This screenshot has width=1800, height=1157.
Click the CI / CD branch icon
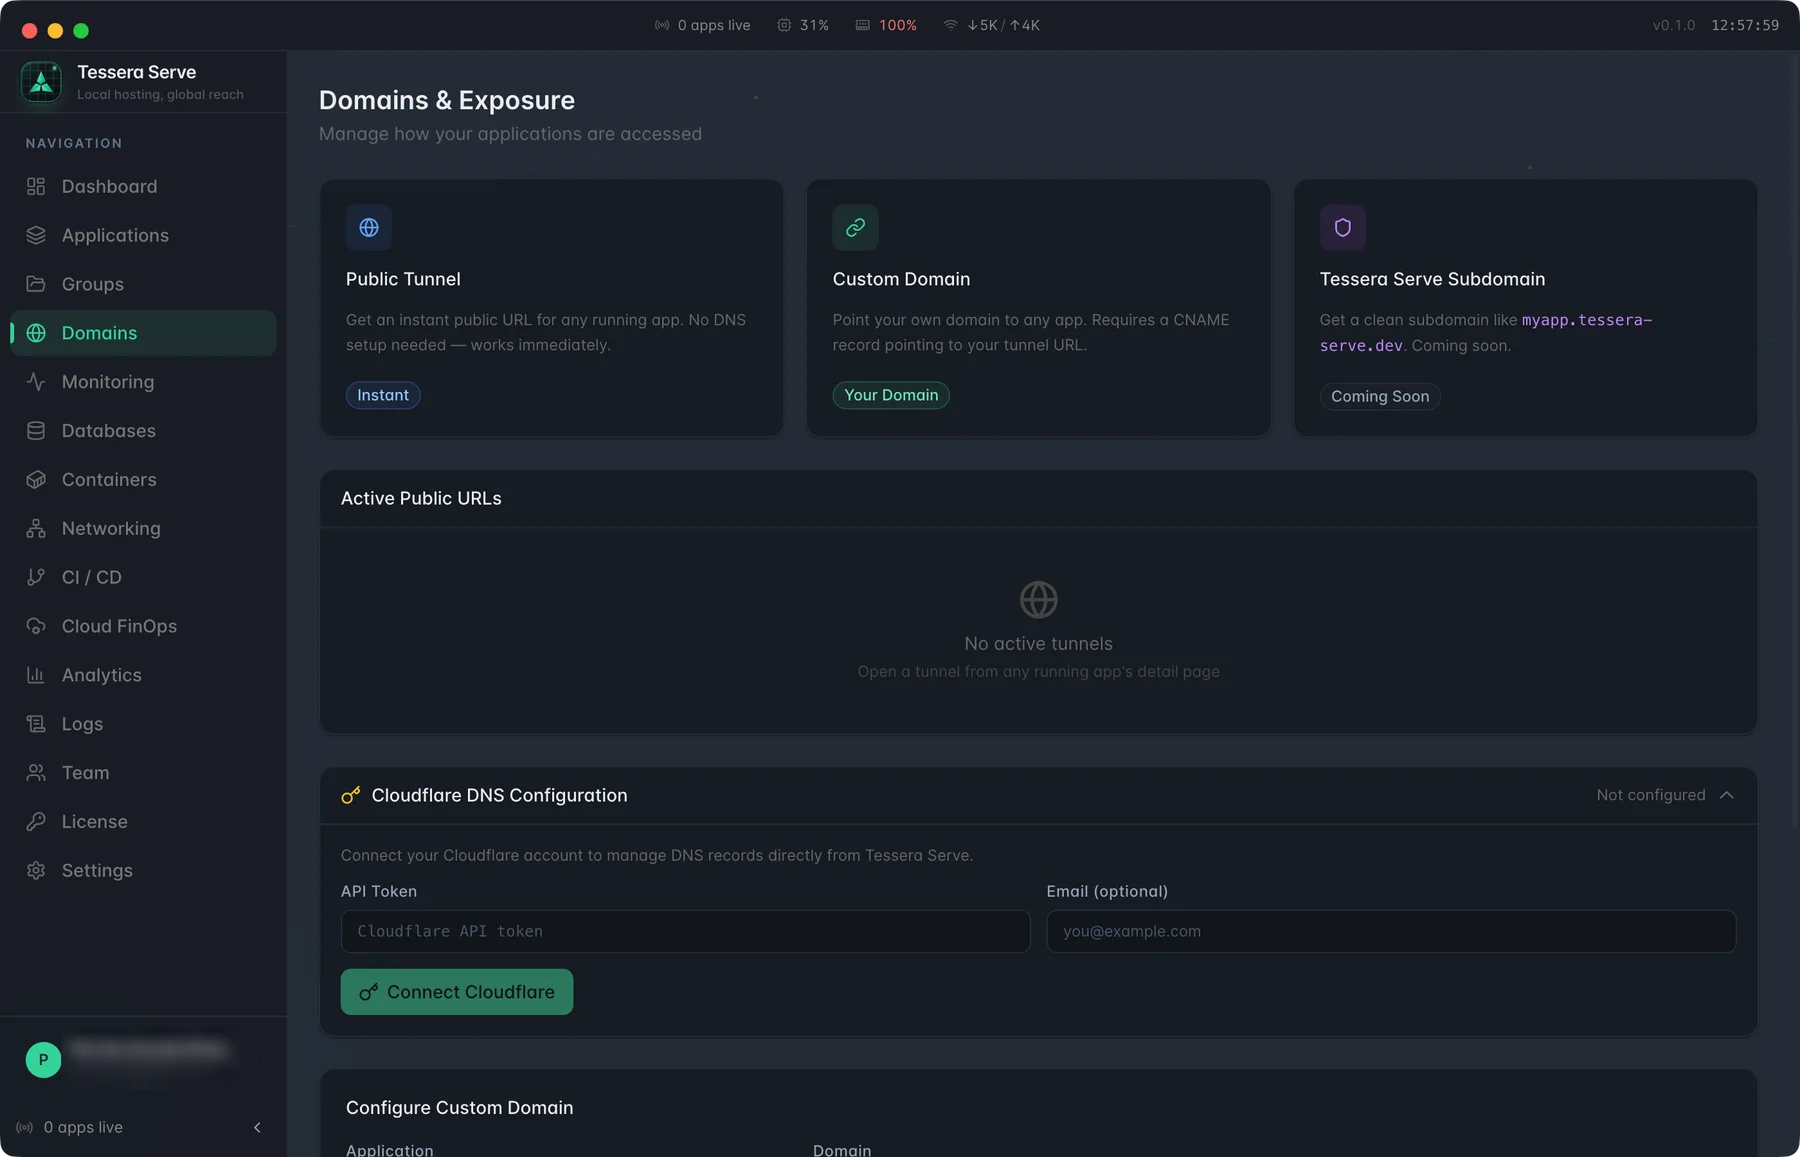(x=36, y=577)
